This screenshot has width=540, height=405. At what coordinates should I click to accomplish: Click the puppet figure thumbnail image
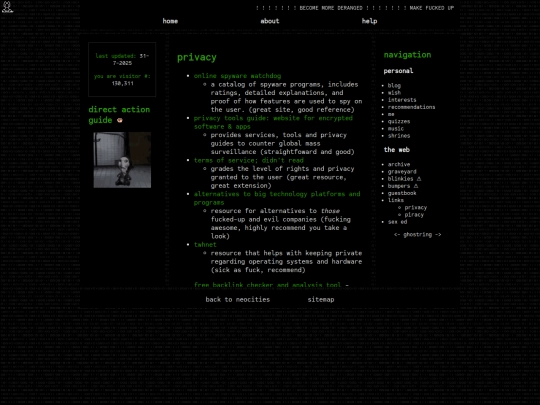(122, 160)
